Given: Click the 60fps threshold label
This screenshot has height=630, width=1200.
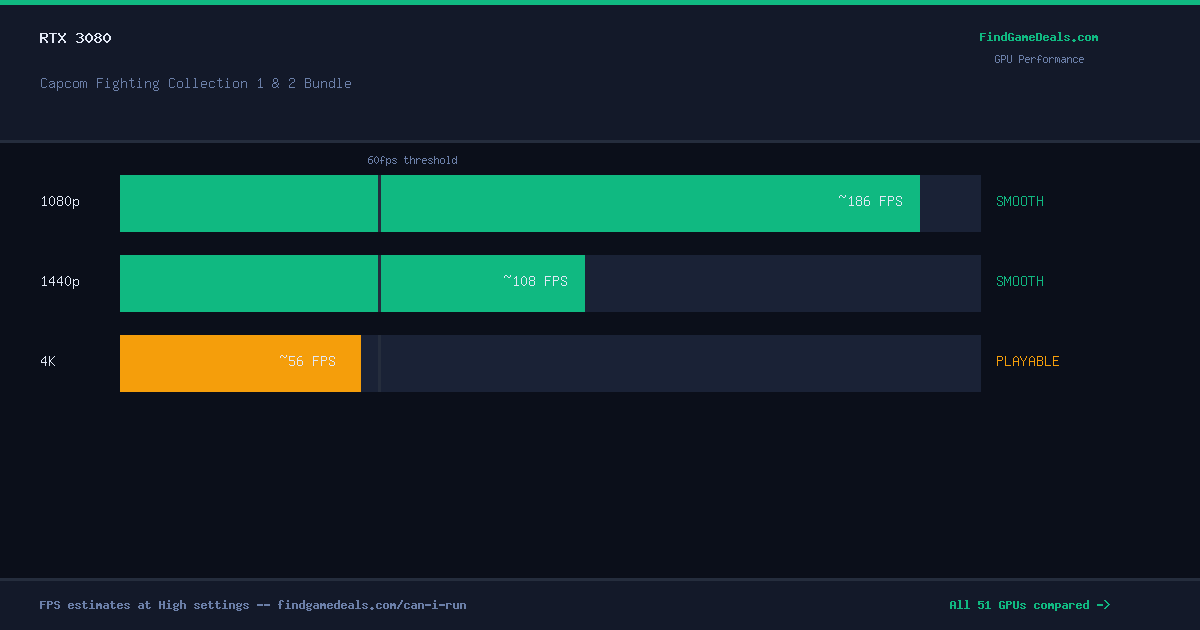Looking at the screenshot, I should tap(412, 160).
